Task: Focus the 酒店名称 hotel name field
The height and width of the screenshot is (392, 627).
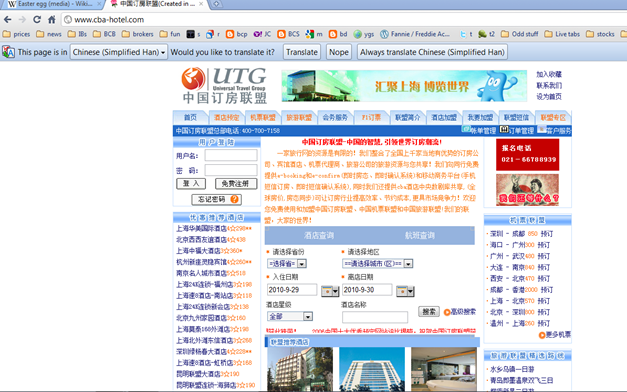Action: [375, 317]
